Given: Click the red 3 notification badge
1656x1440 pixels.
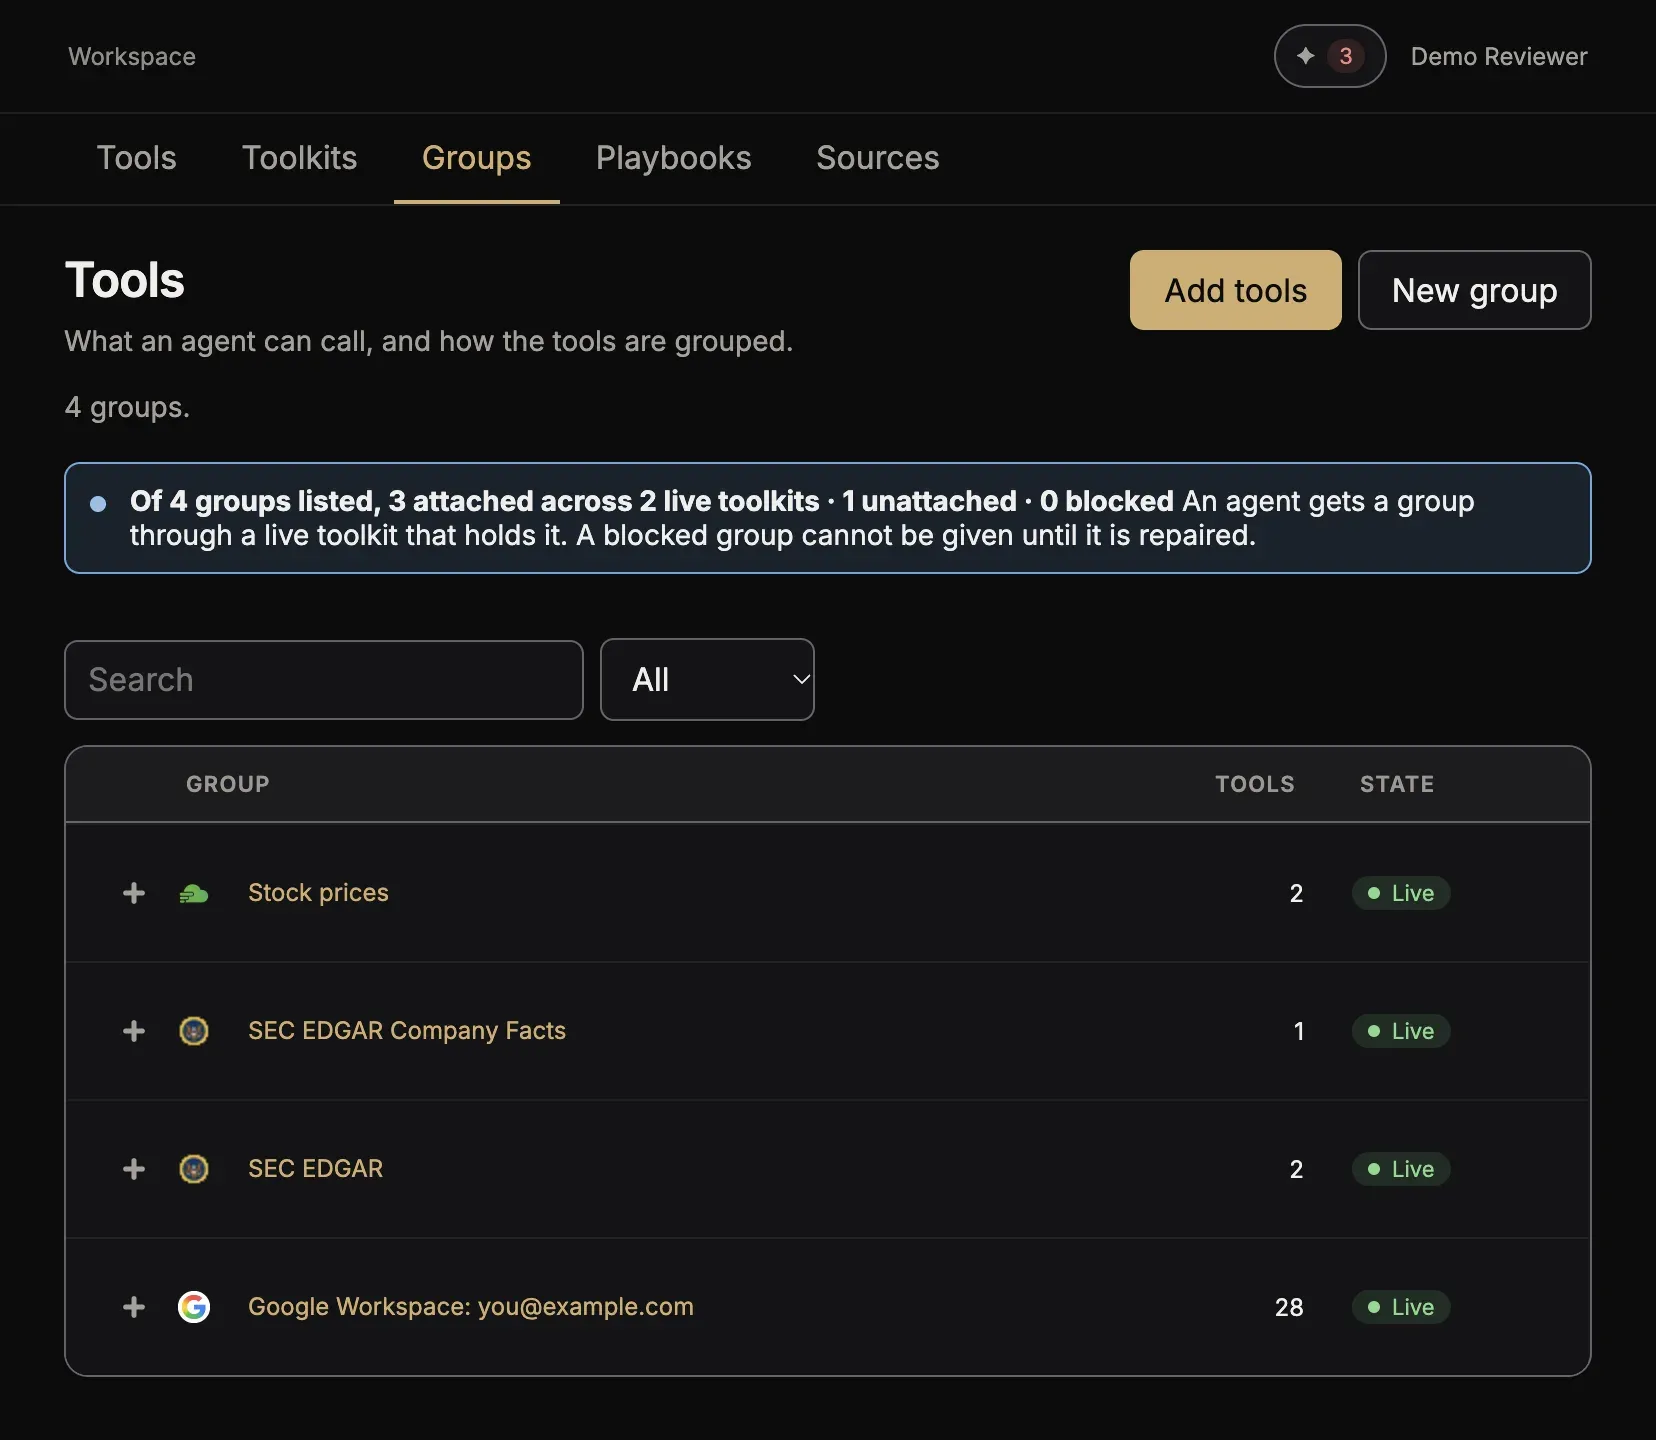Looking at the screenshot, I should coord(1346,56).
